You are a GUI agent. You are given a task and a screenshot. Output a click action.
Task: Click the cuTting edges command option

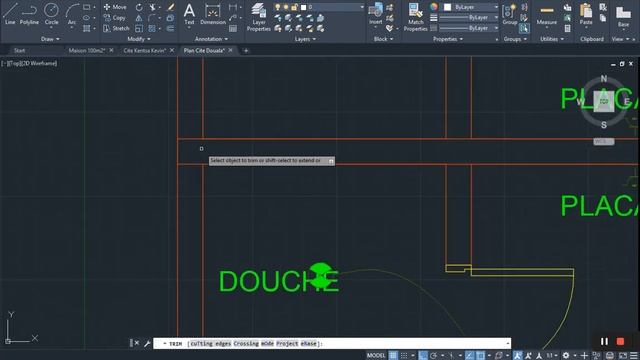click(x=211, y=344)
